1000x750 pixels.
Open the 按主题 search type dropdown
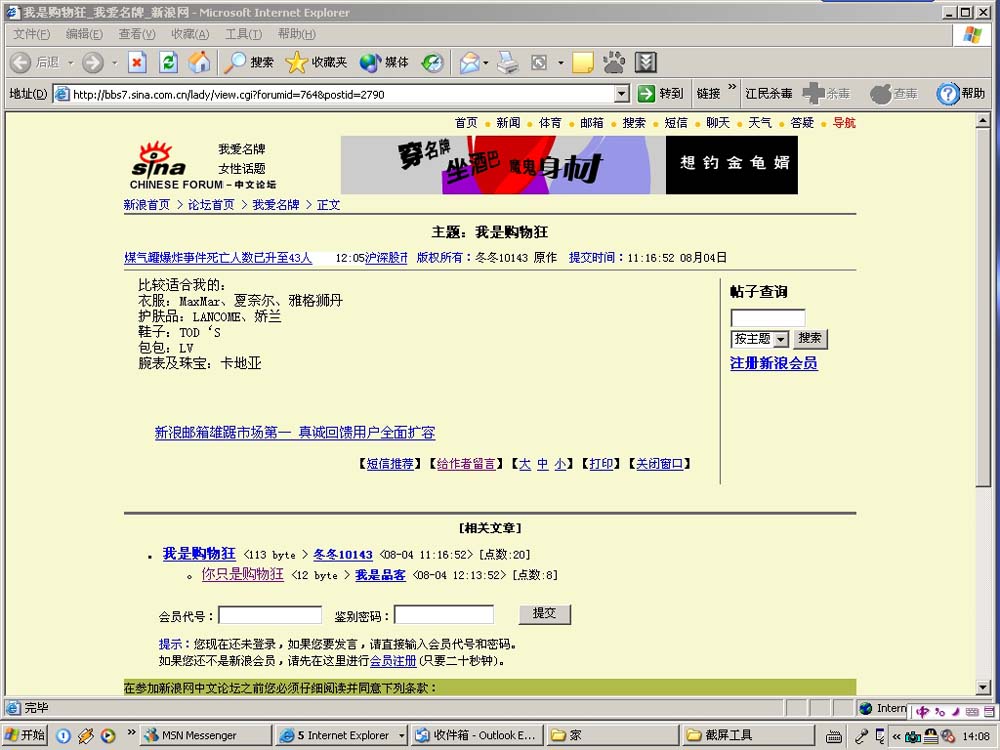tap(781, 339)
